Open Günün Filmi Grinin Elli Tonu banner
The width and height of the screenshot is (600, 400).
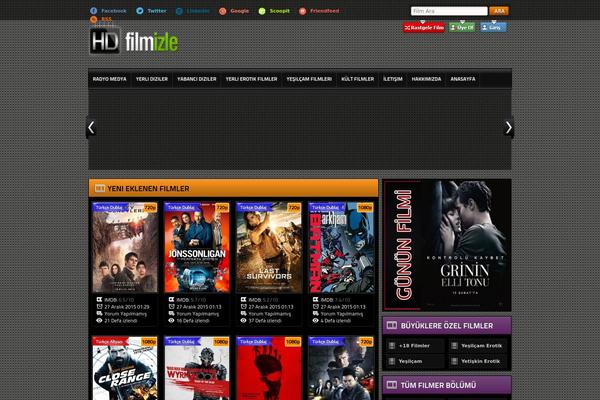[x=447, y=245]
